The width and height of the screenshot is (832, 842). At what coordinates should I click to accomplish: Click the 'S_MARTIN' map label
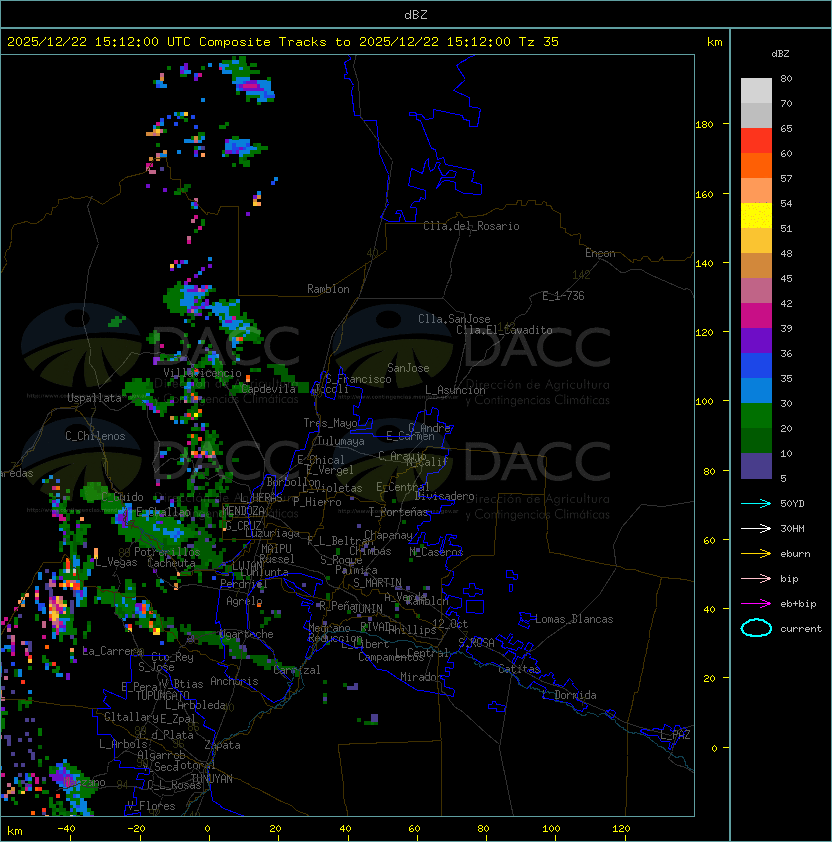click(x=378, y=583)
